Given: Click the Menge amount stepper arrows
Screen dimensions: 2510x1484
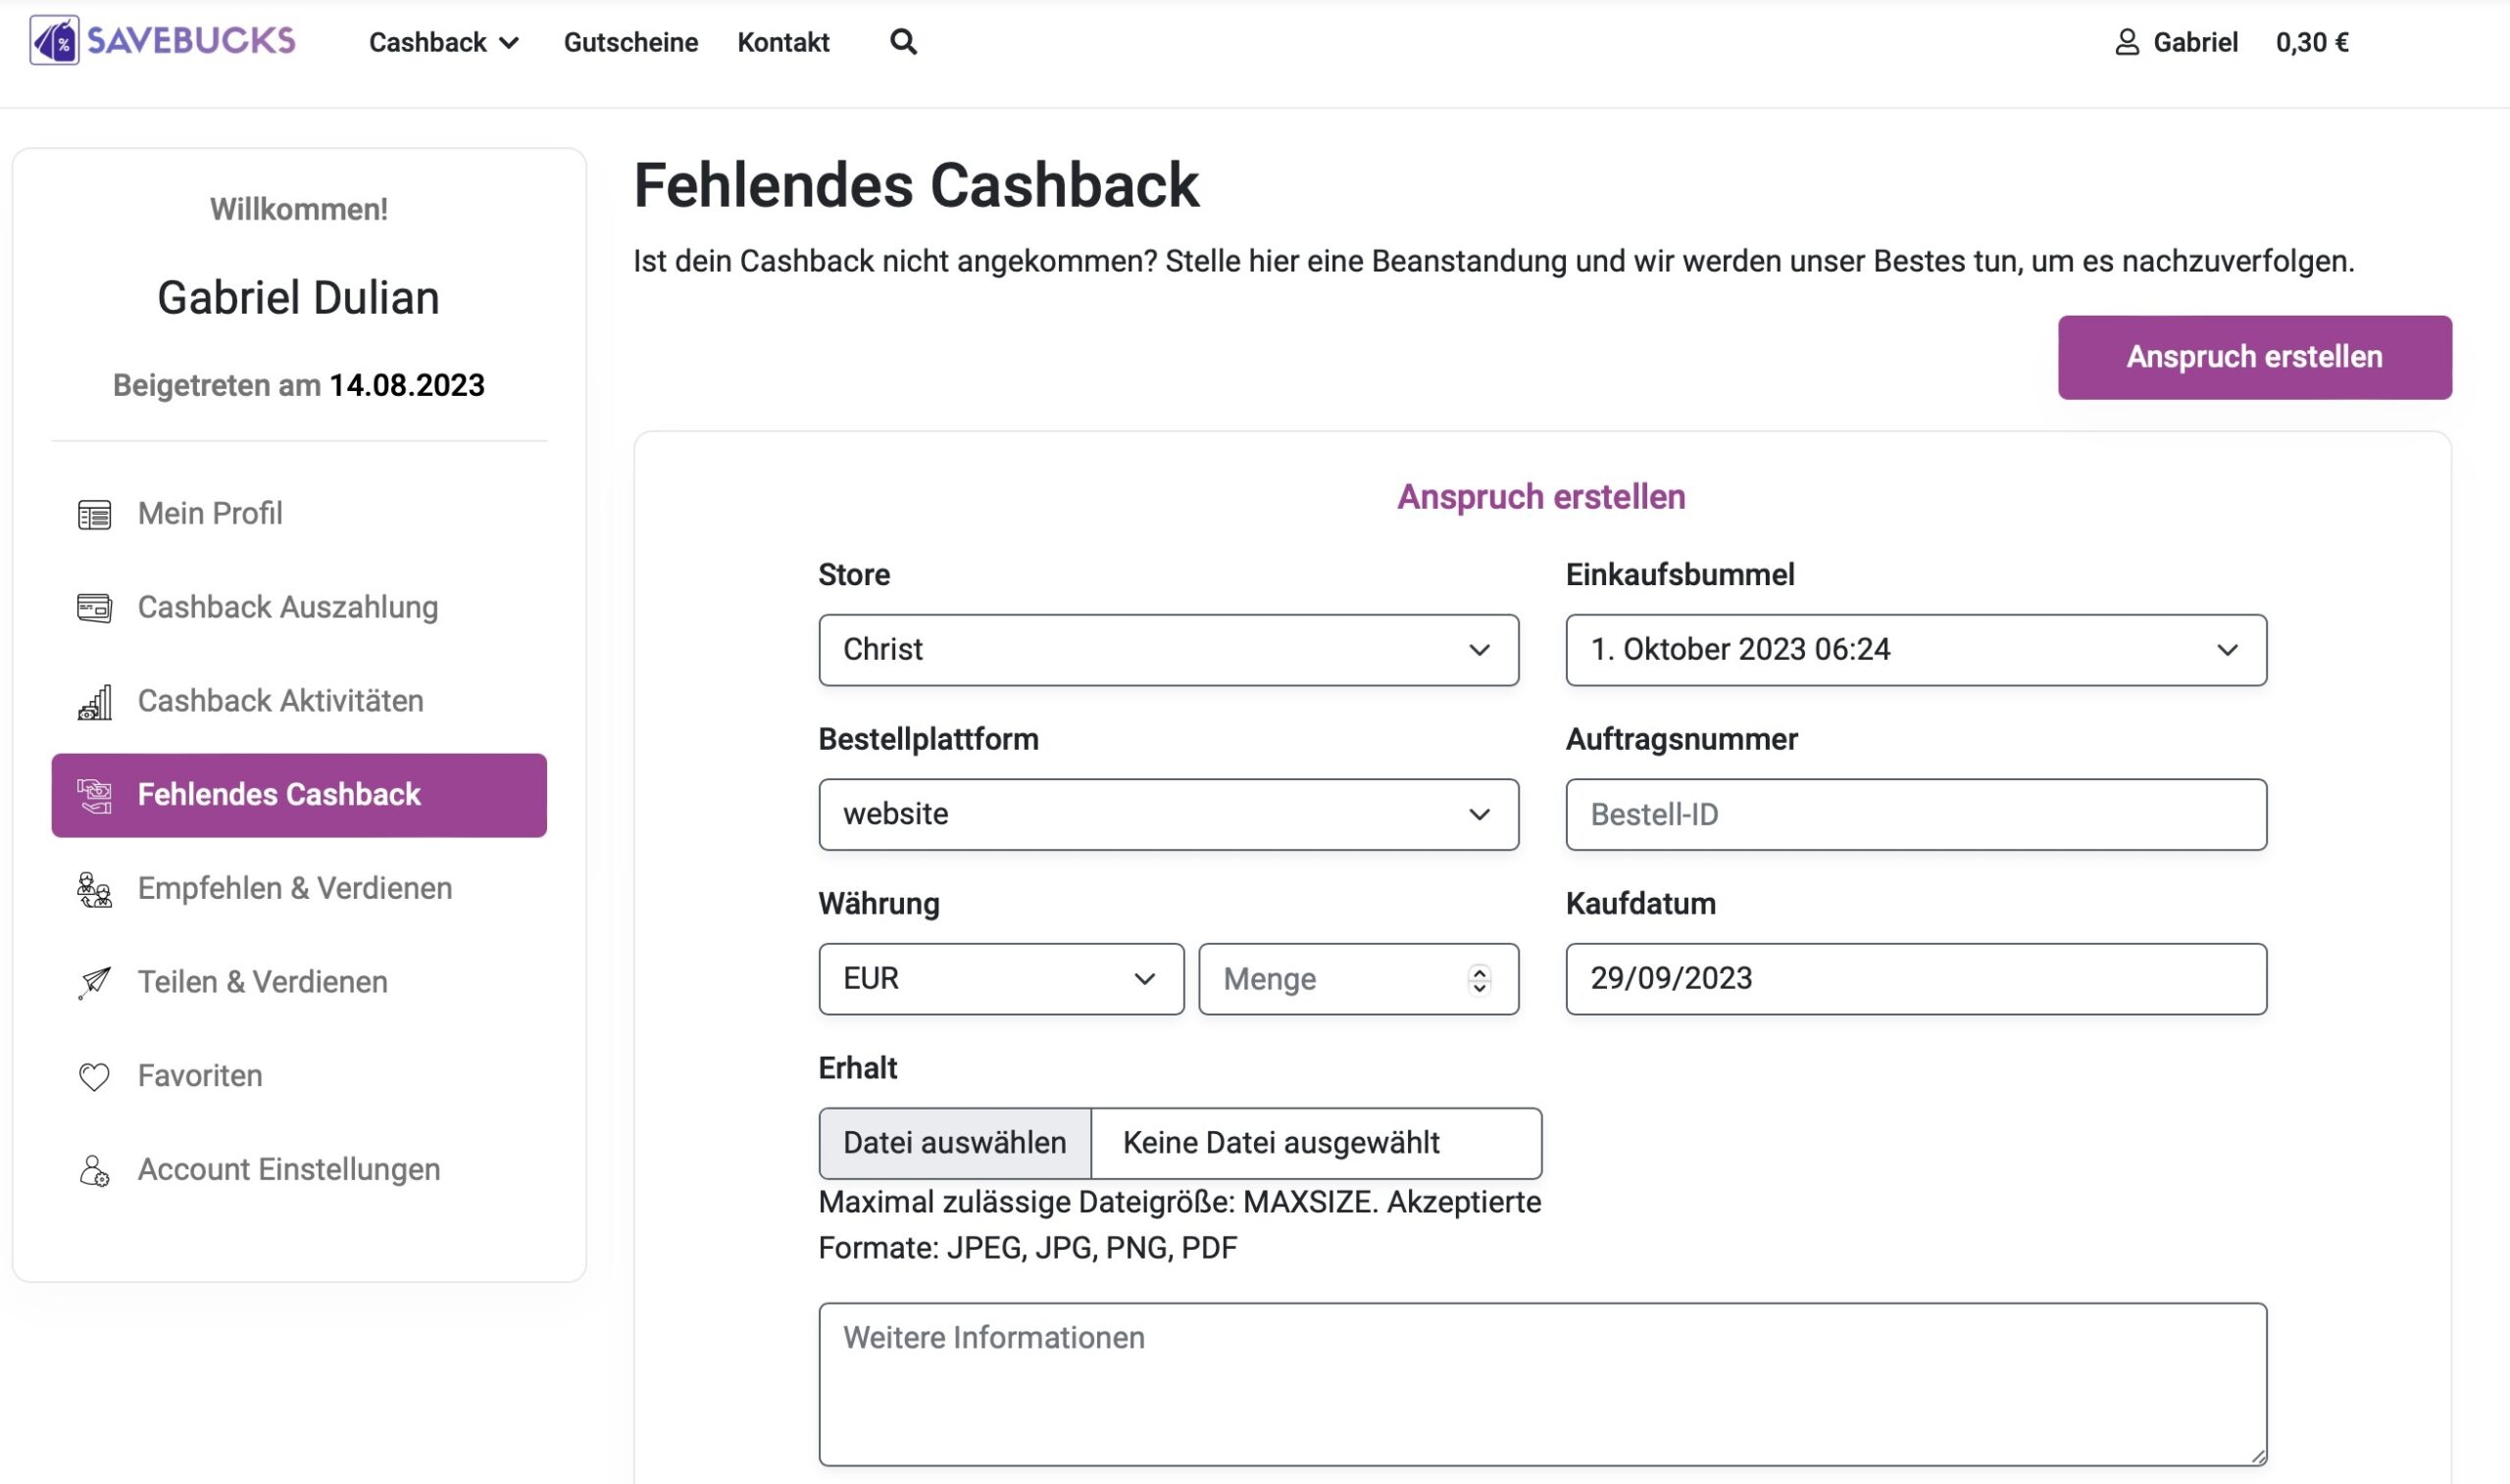Looking at the screenshot, I should point(1479,979).
